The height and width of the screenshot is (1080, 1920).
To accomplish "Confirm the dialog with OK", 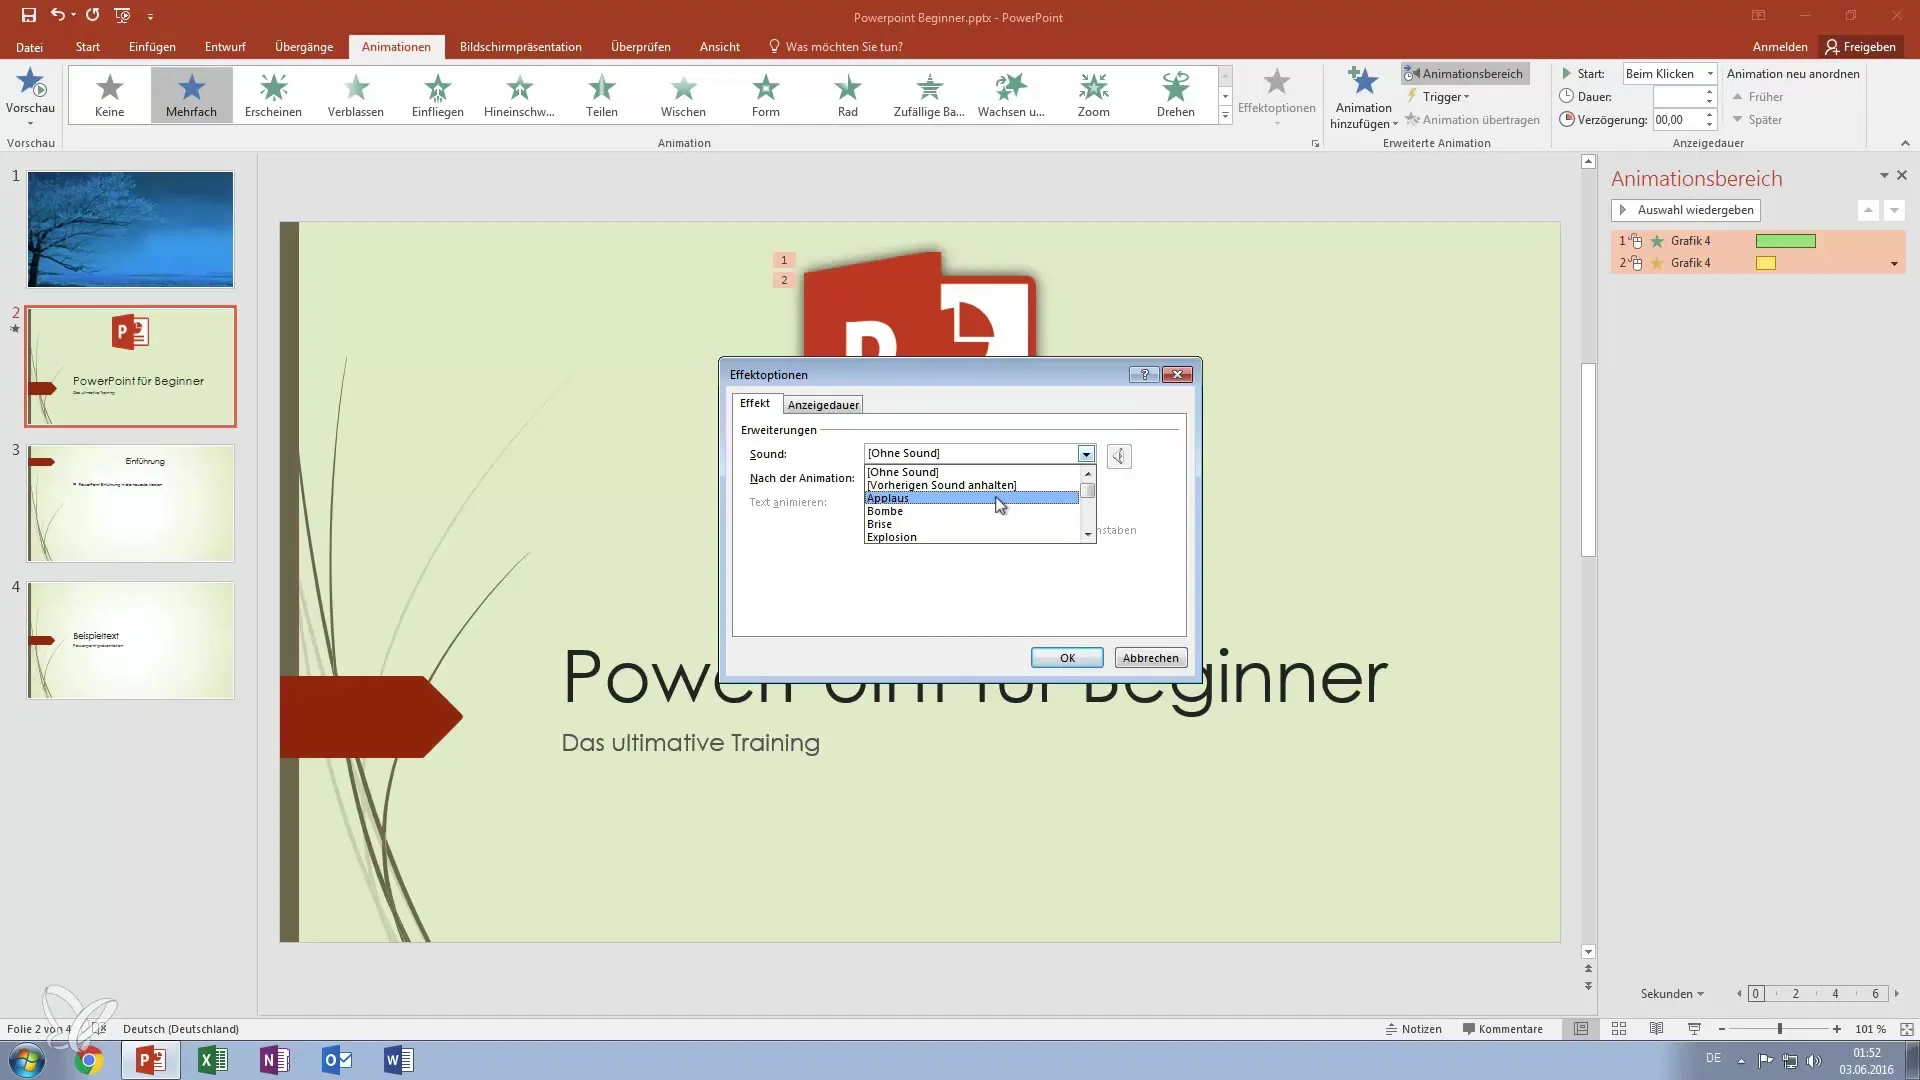I will click(1067, 658).
